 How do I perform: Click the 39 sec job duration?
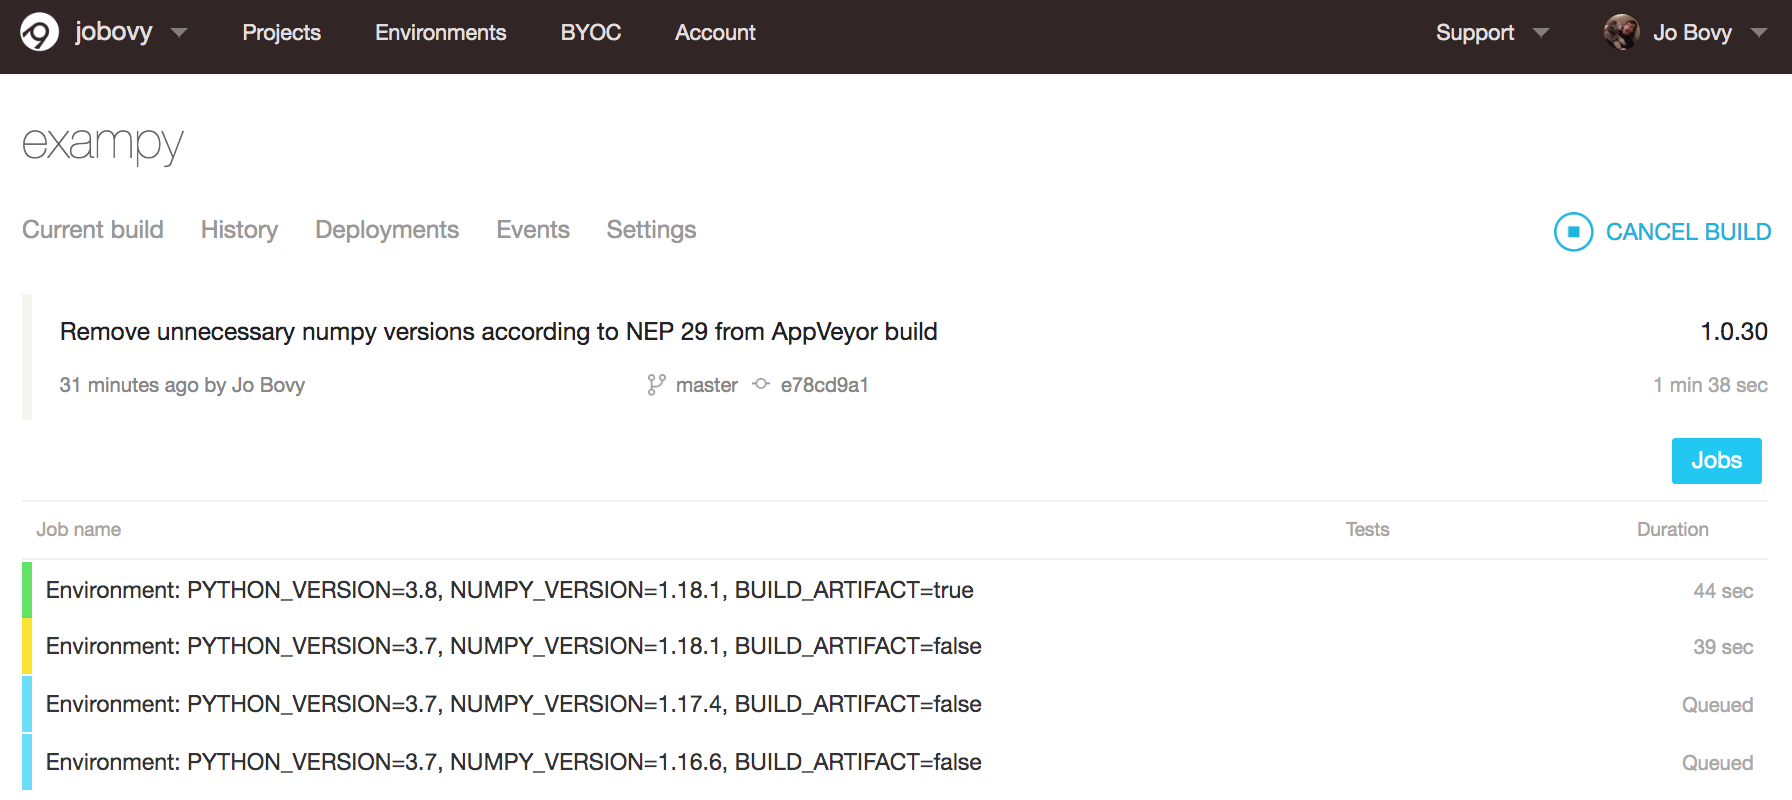1723,647
